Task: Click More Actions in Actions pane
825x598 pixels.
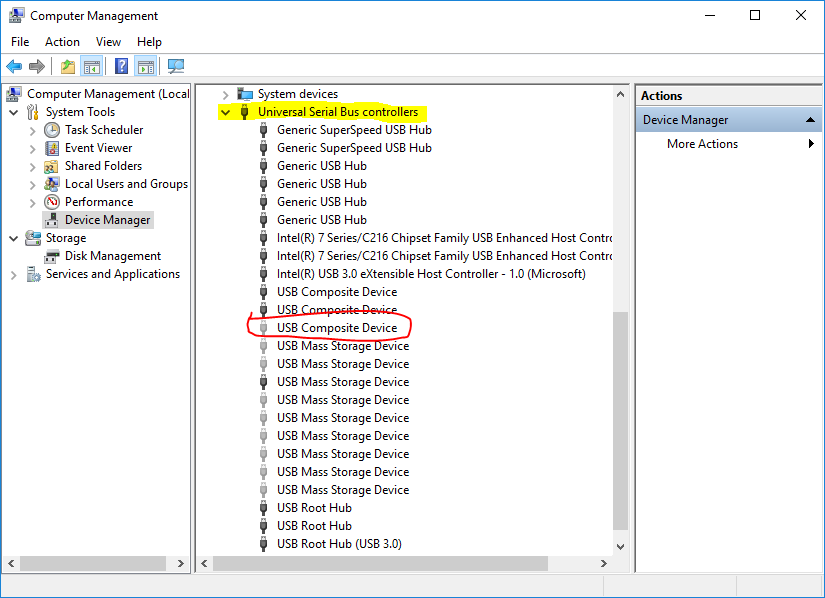Action: point(702,144)
